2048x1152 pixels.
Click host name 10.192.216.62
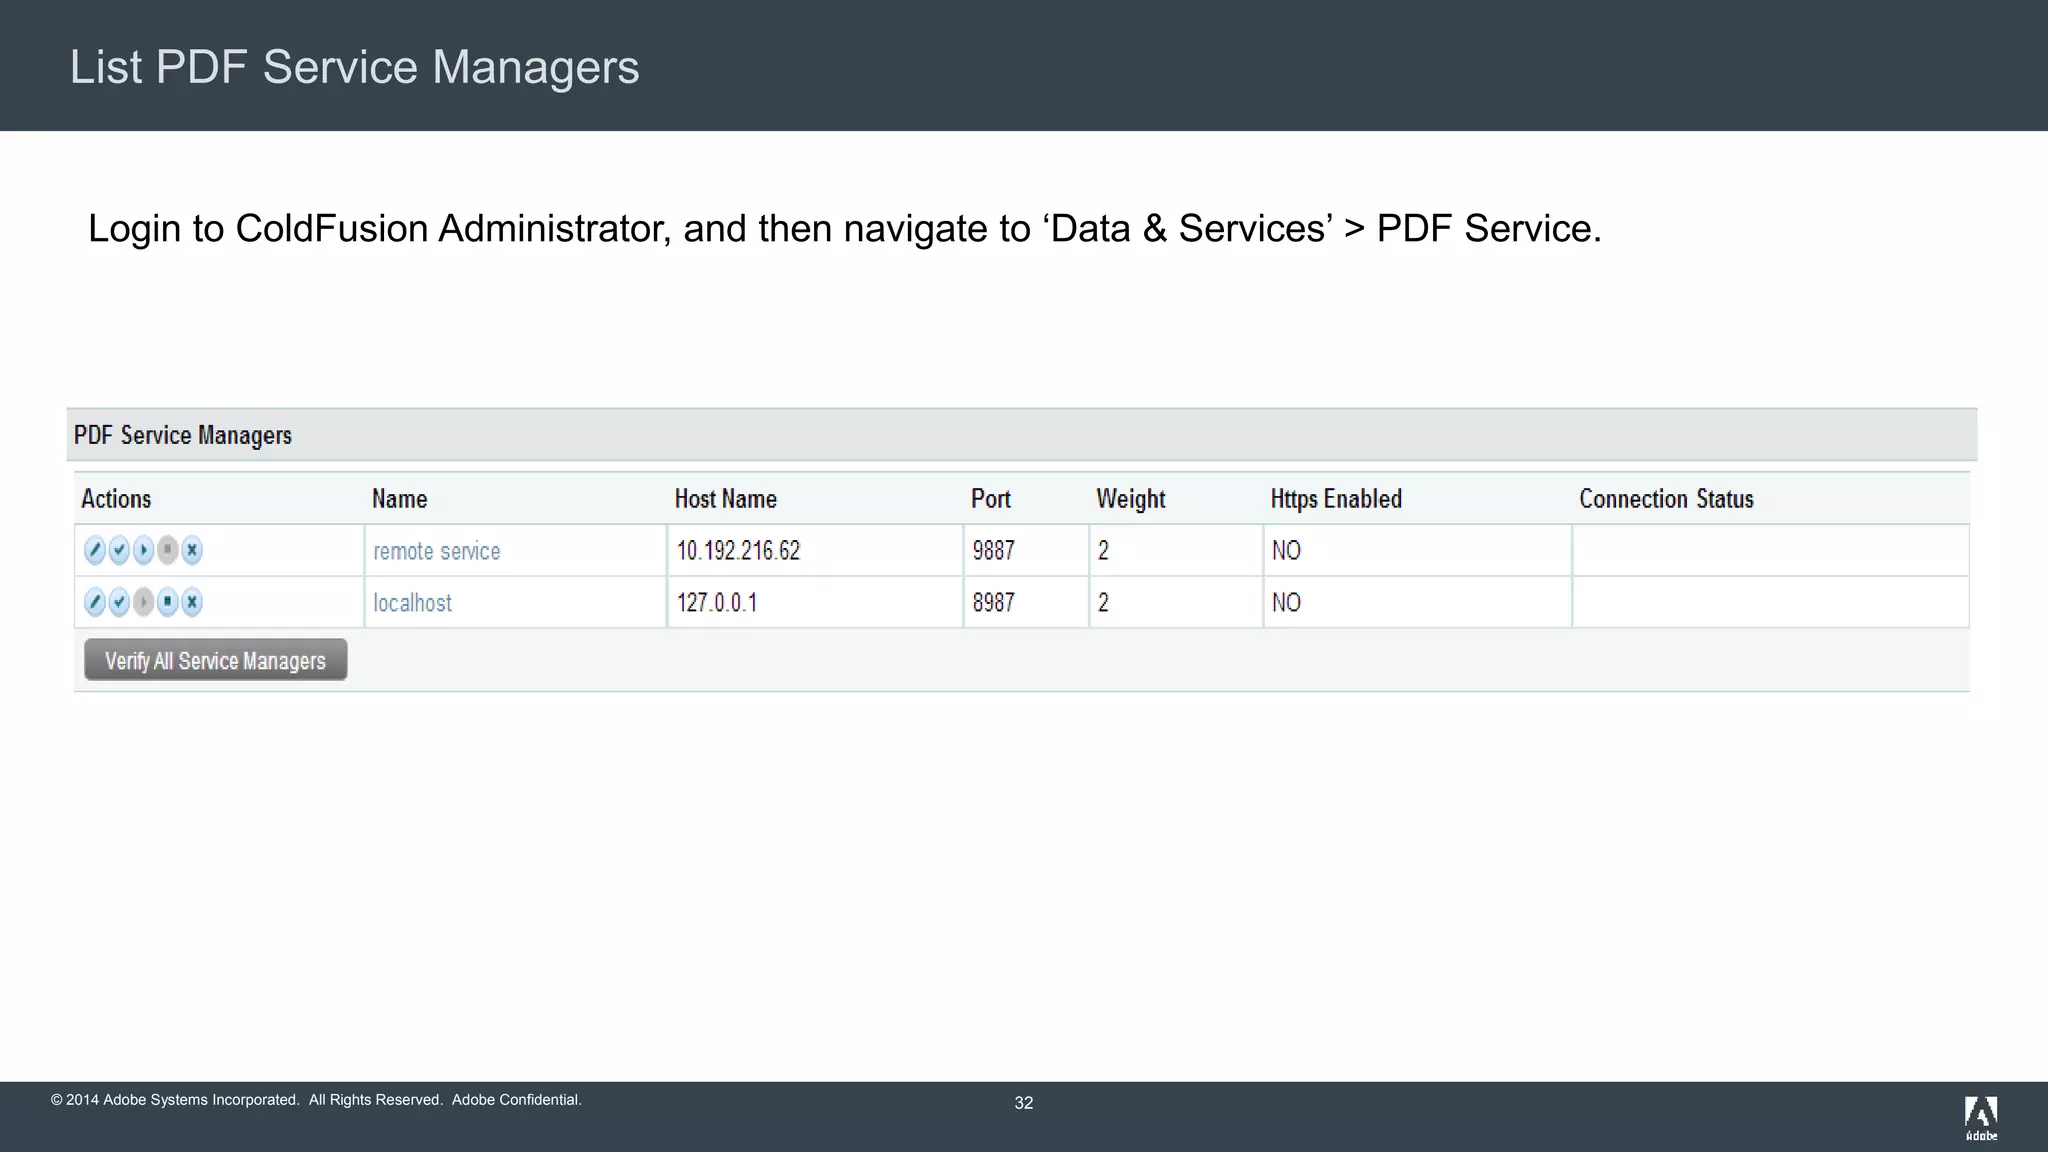739,551
